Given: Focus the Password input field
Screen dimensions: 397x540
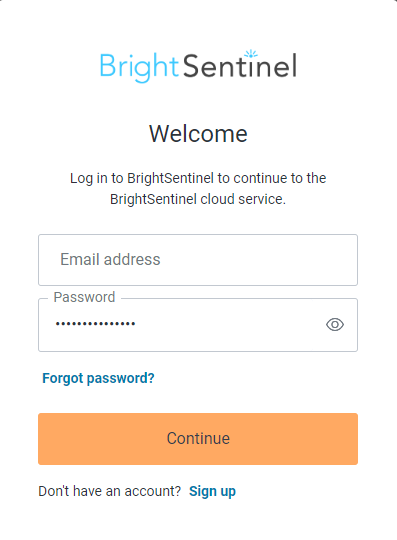Looking at the screenshot, I should coord(198,325).
